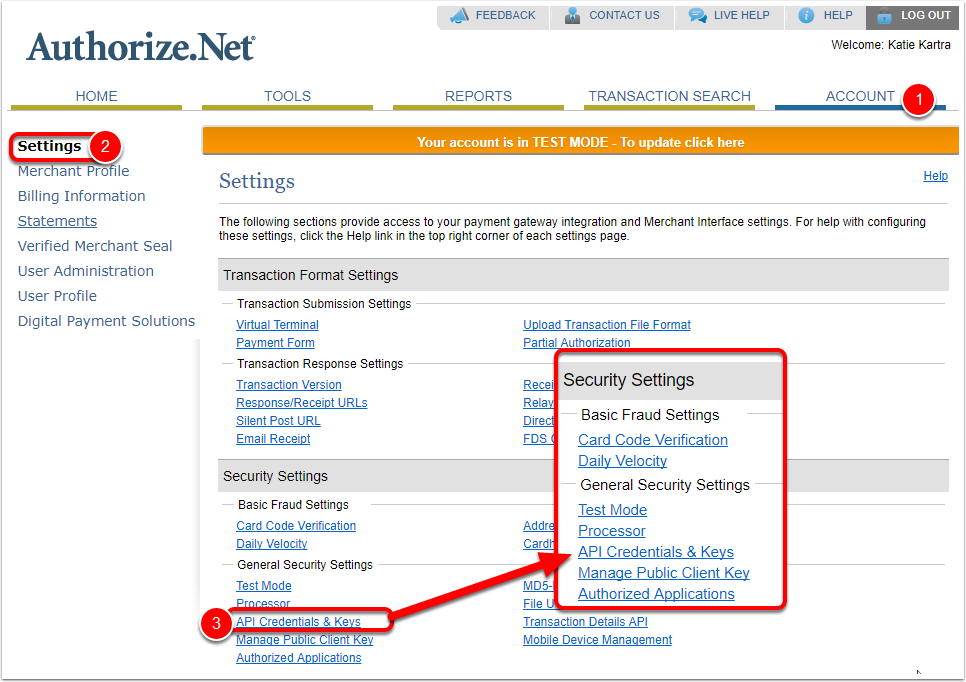This screenshot has height=682, width=966.
Task: Click the Email Receipt link
Action: [x=273, y=439]
